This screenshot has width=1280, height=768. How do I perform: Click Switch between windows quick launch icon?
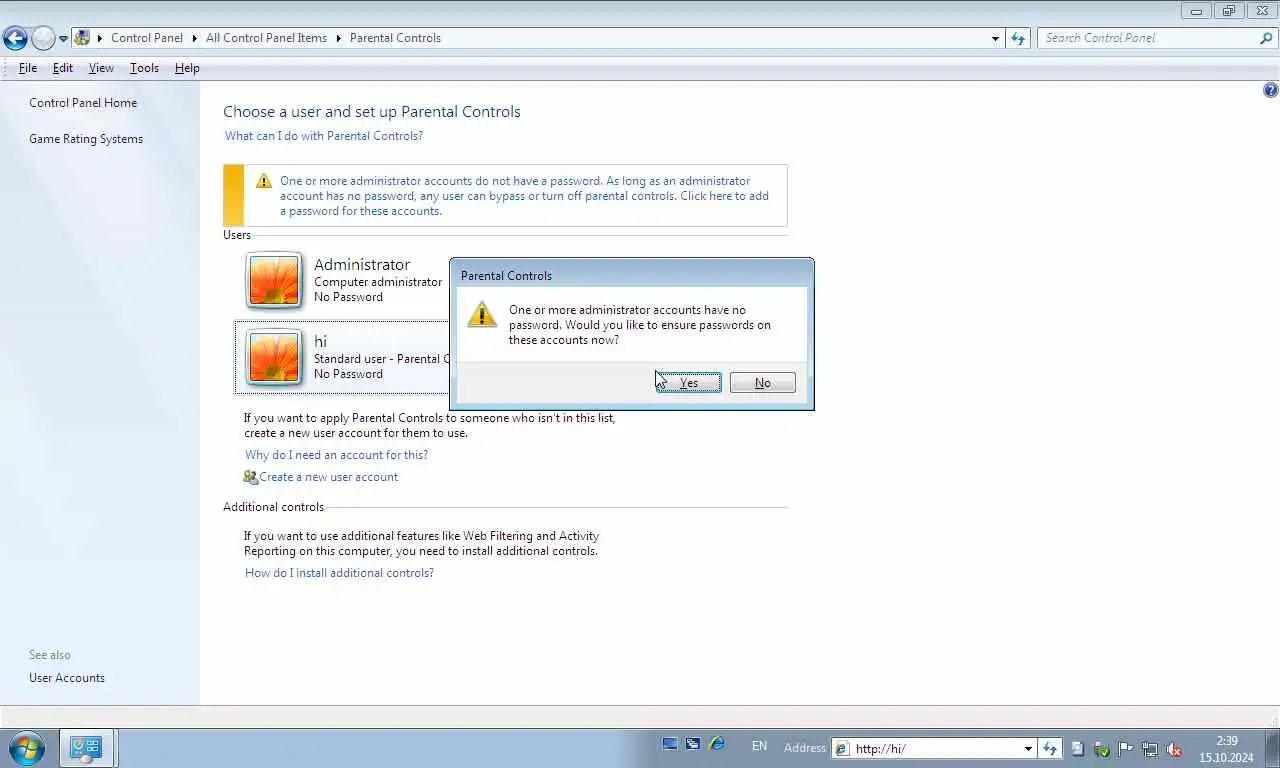(x=693, y=745)
